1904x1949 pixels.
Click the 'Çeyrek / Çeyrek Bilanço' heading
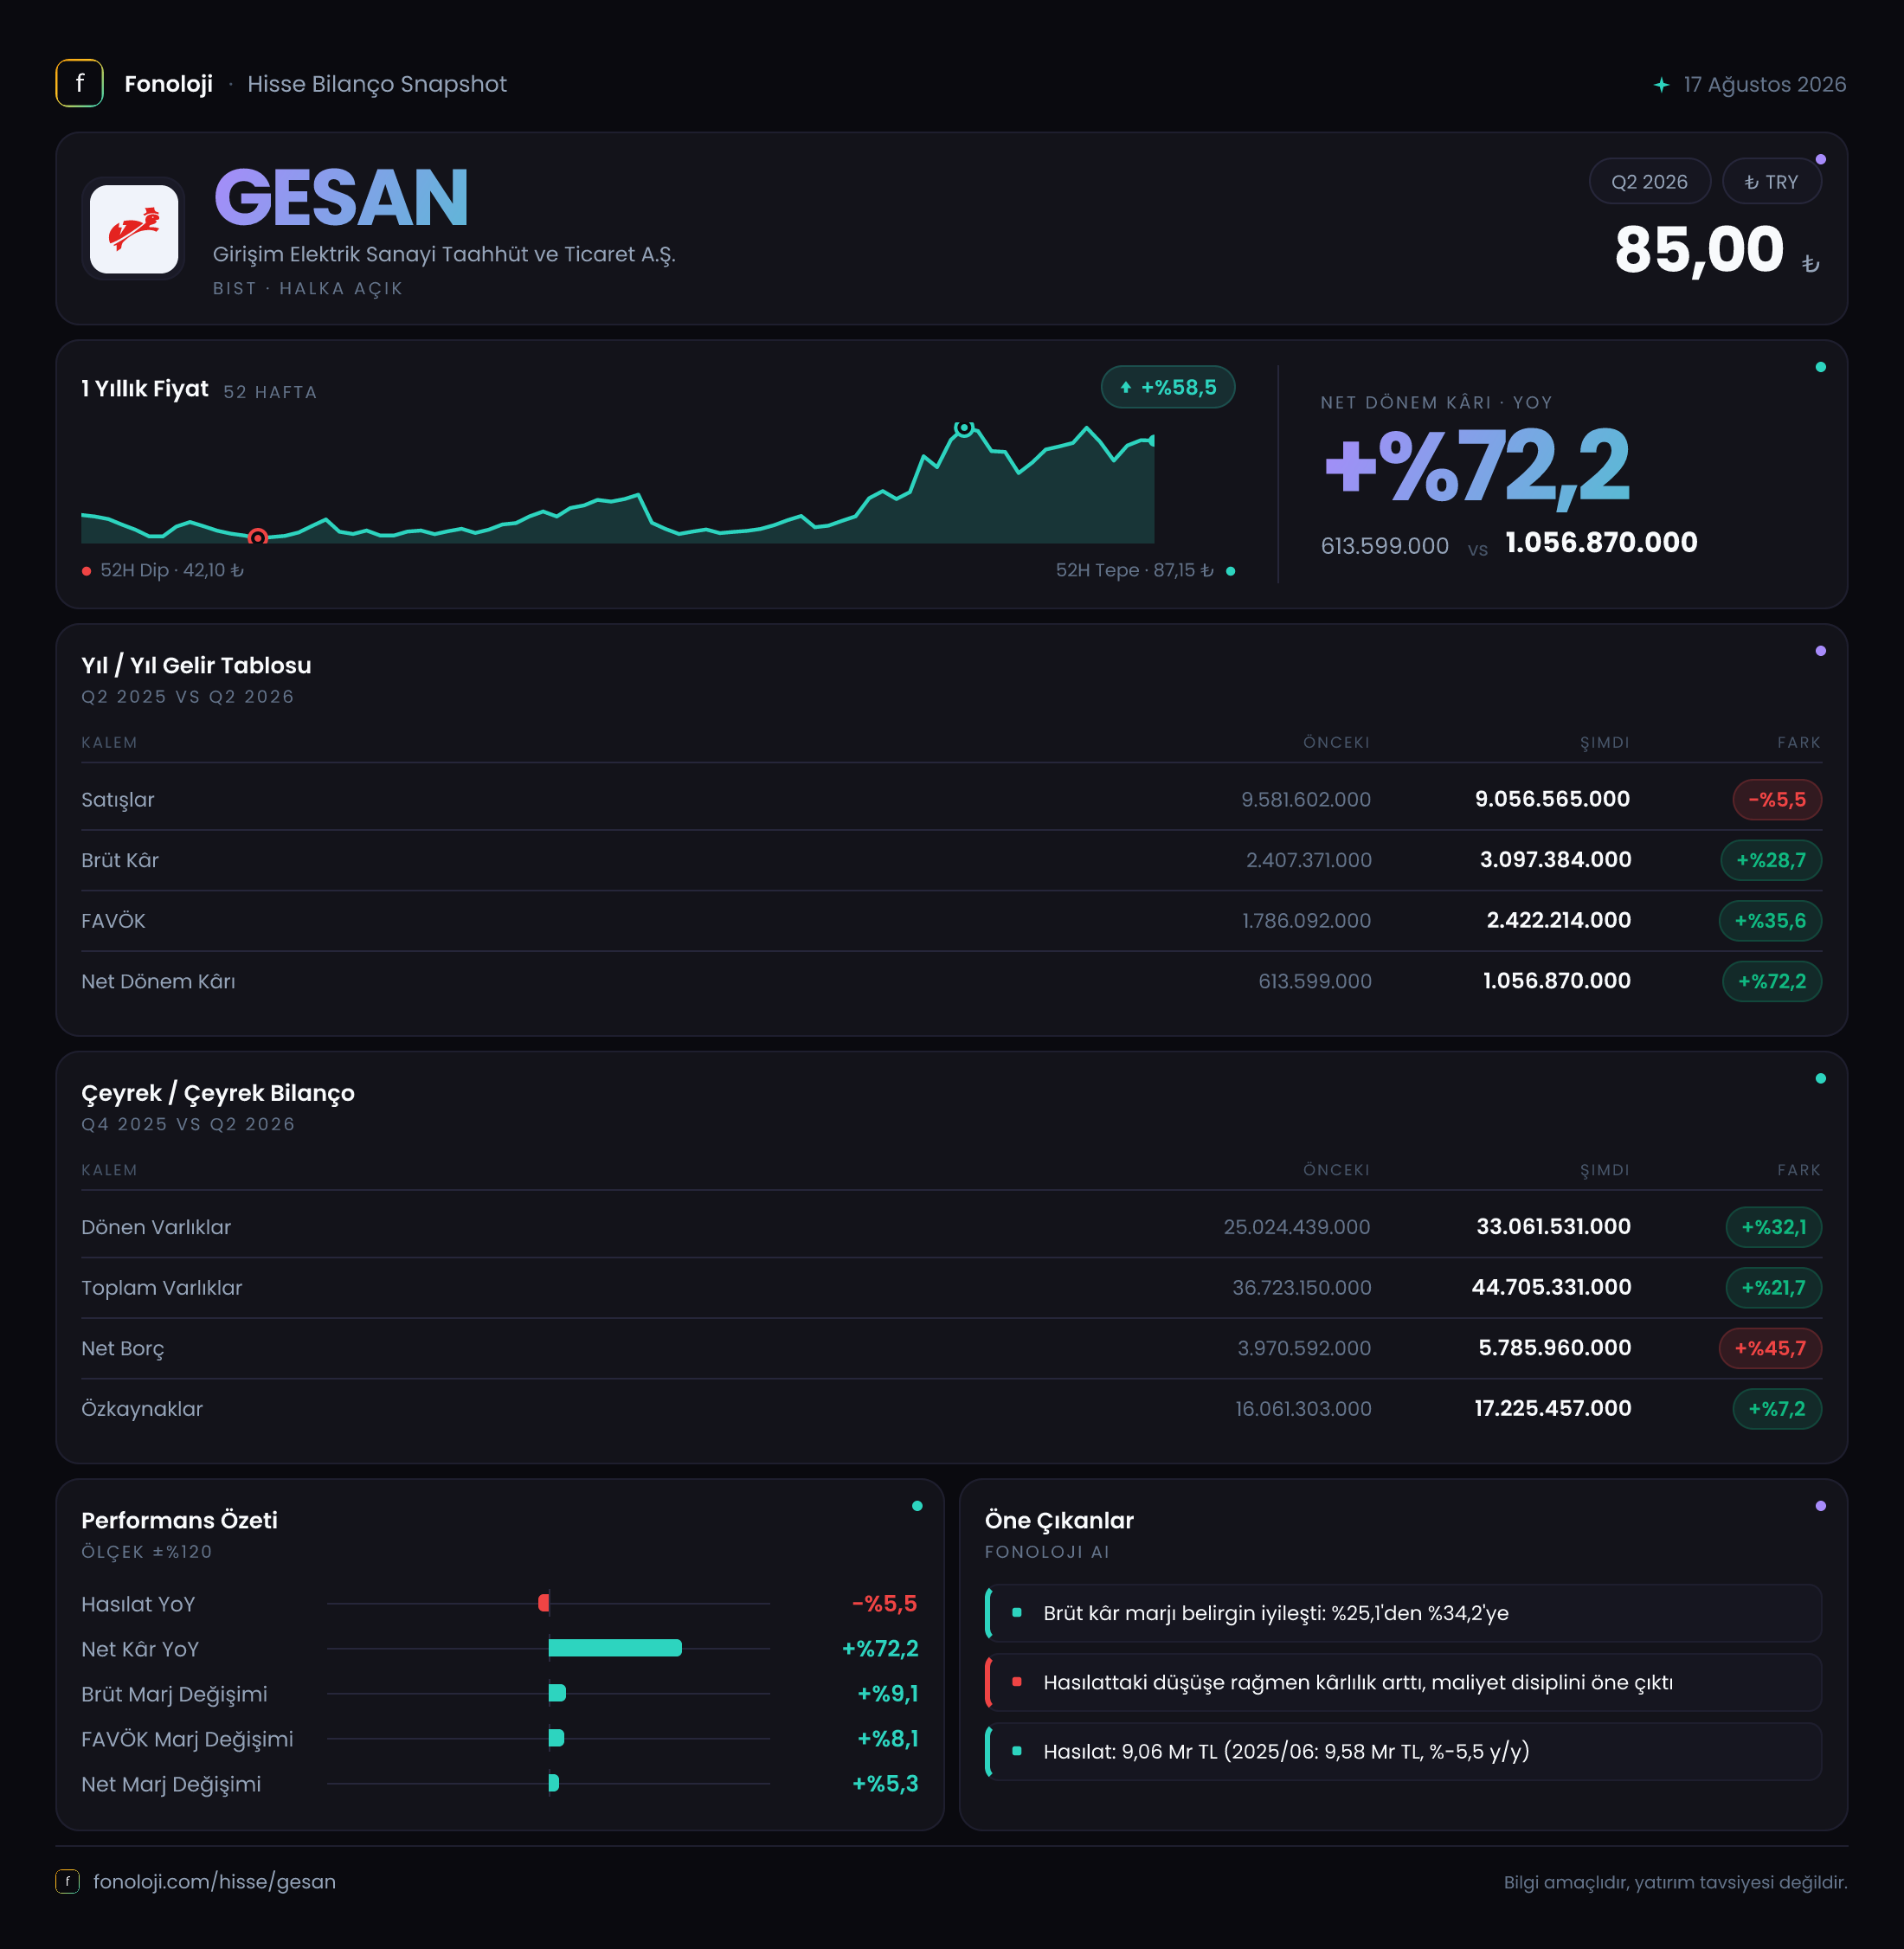[218, 1093]
